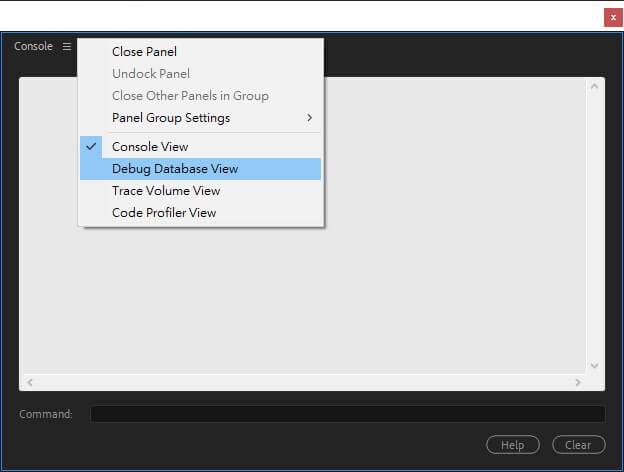Enable Trace Volume View
Image resolution: width=624 pixels, height=472 pixels.
point(166,191)
